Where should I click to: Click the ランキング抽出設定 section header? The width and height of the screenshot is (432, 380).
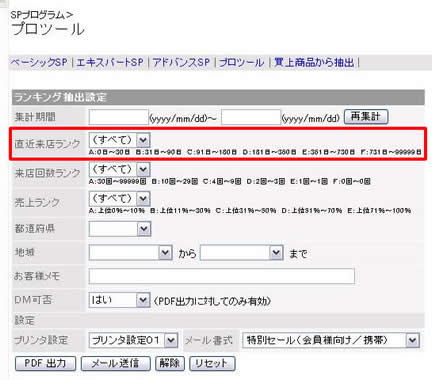click(x=218, y=97)
